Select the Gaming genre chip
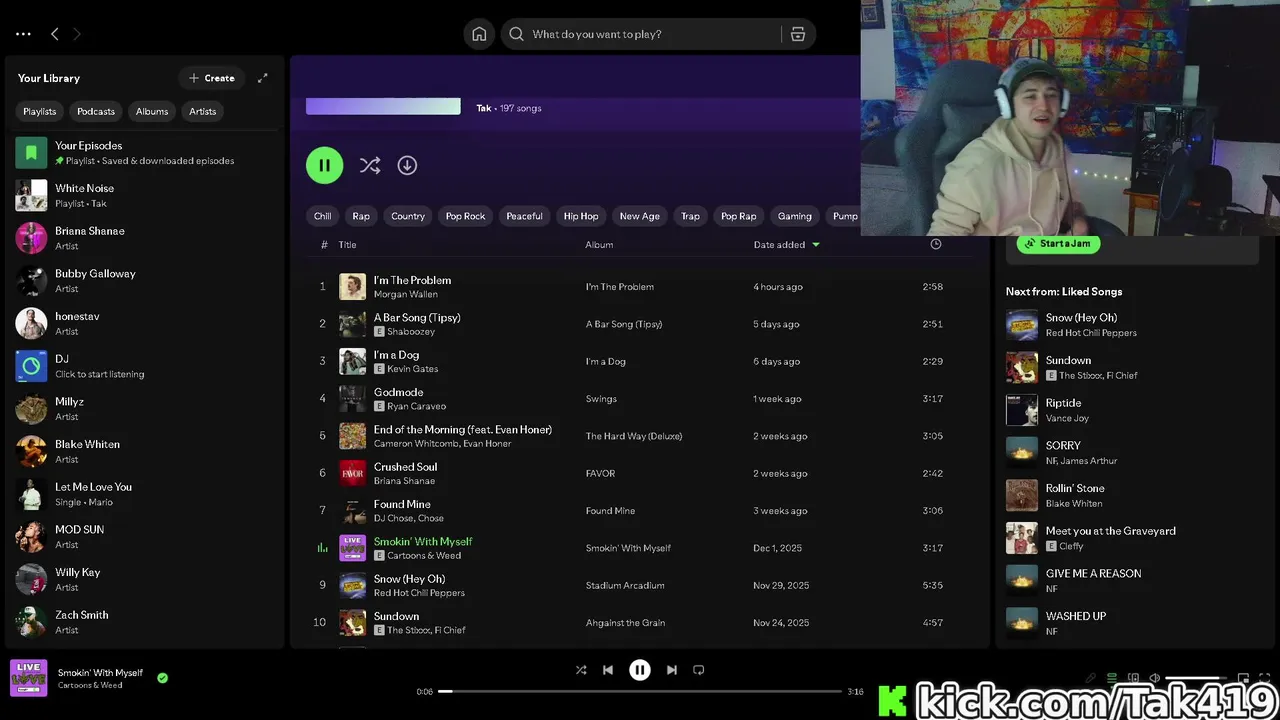This screenshot has height=720, width=1280. pos(795,216)
